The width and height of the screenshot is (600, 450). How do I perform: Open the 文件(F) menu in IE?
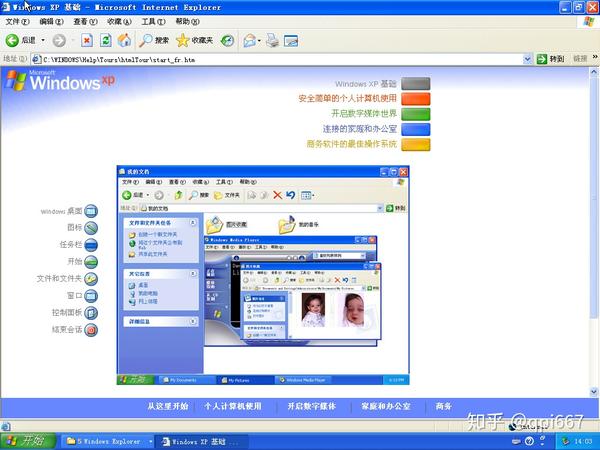pos(17,22)
